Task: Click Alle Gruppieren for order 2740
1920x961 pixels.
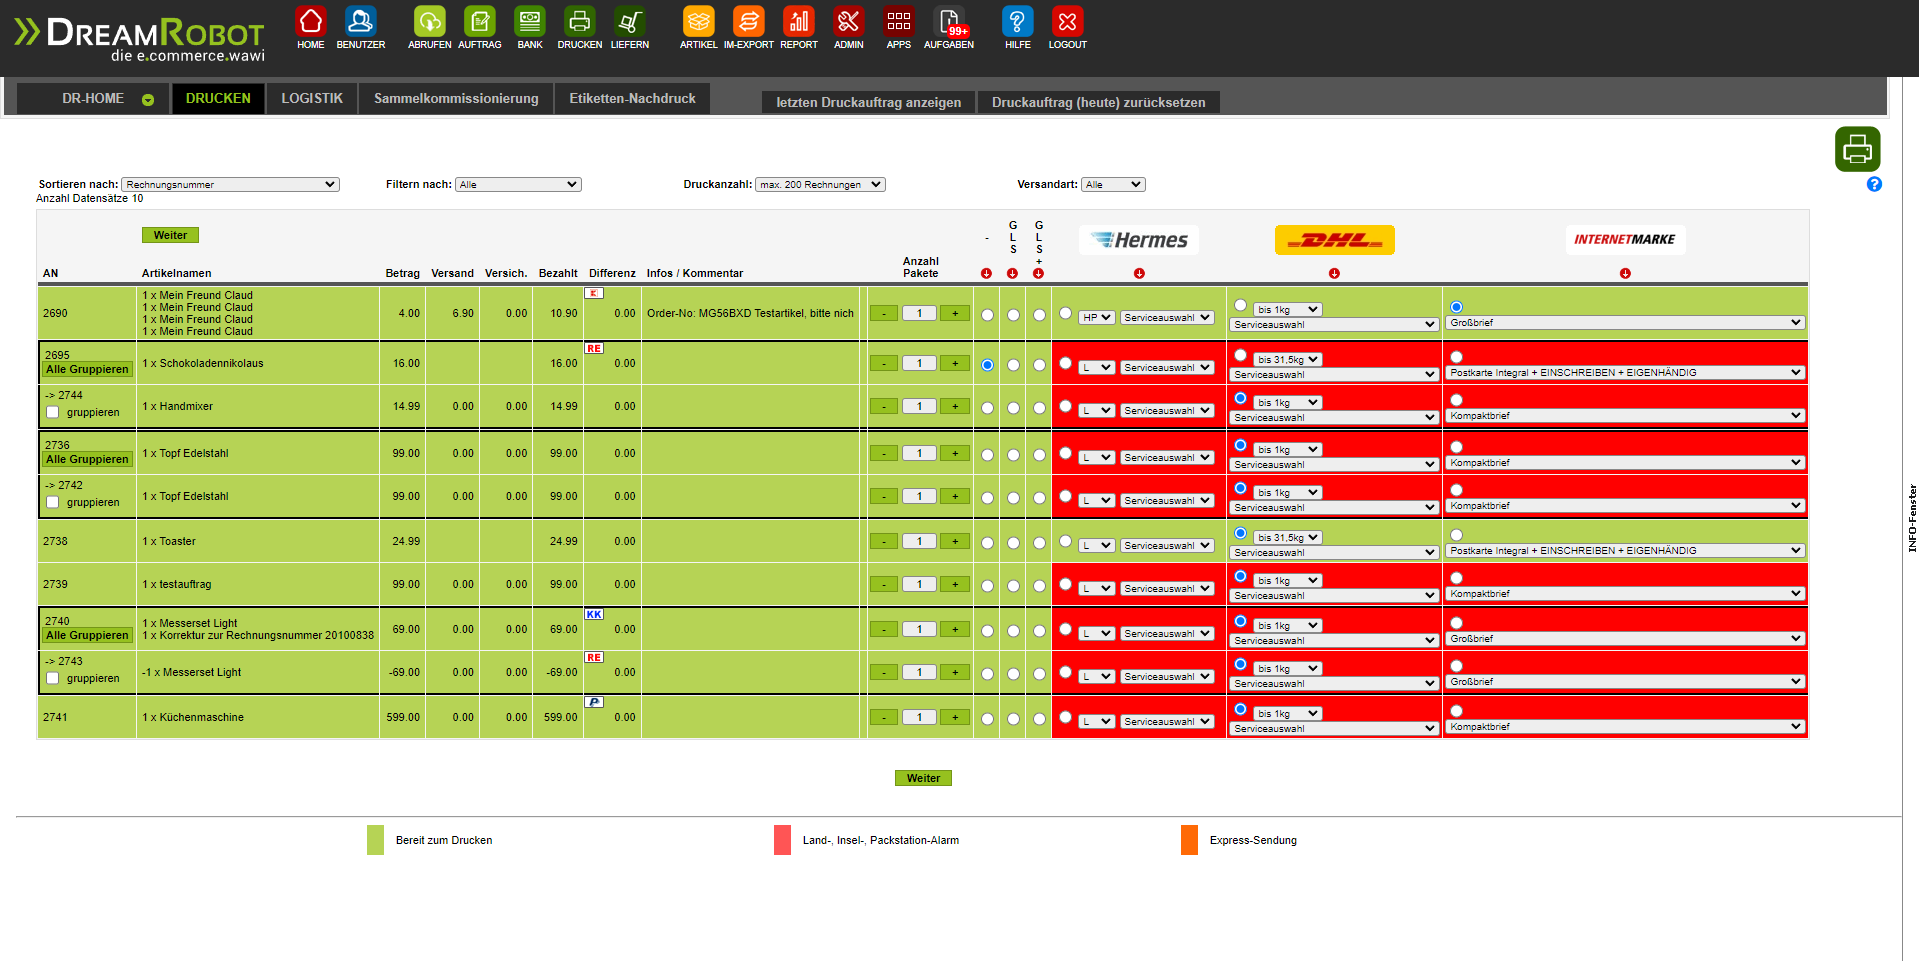Action: click(87, 635)
